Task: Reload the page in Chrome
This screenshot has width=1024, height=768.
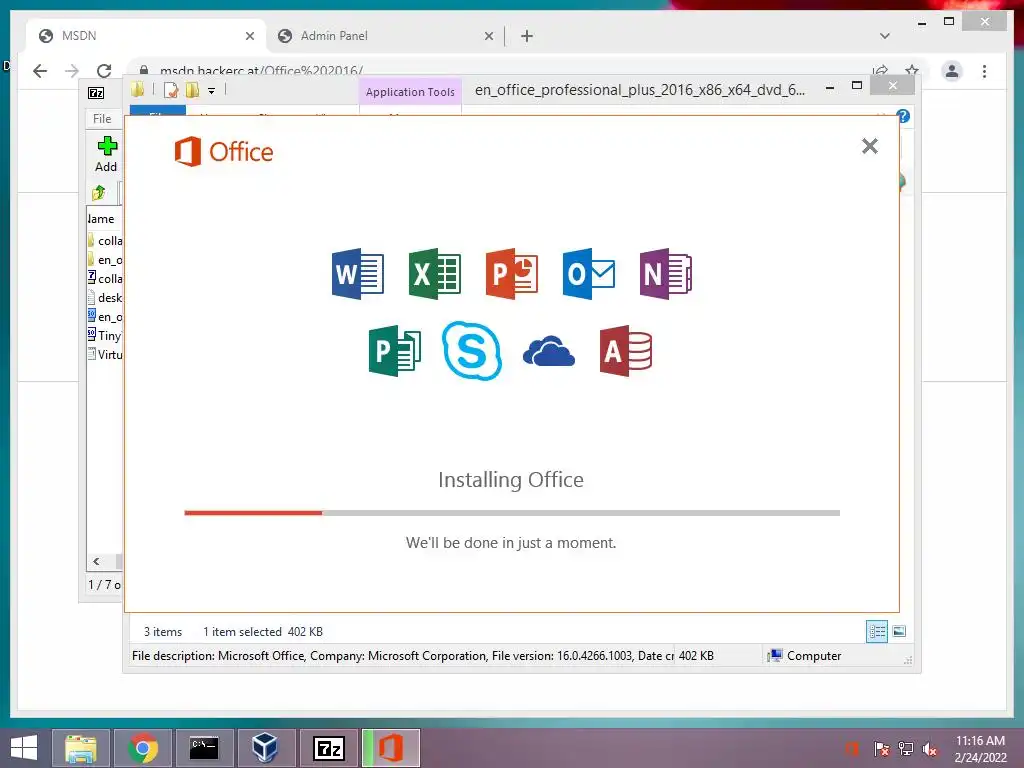Action: click(x=104, y=71)
